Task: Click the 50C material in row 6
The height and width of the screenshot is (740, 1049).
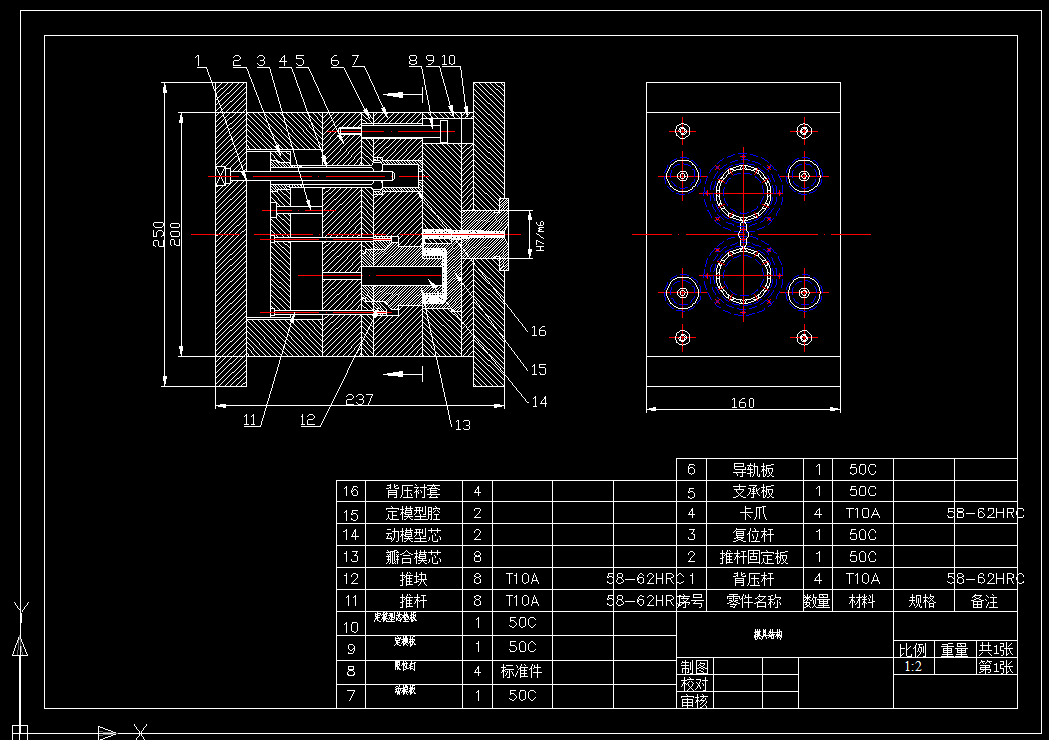Action: [x=862, y=470]
